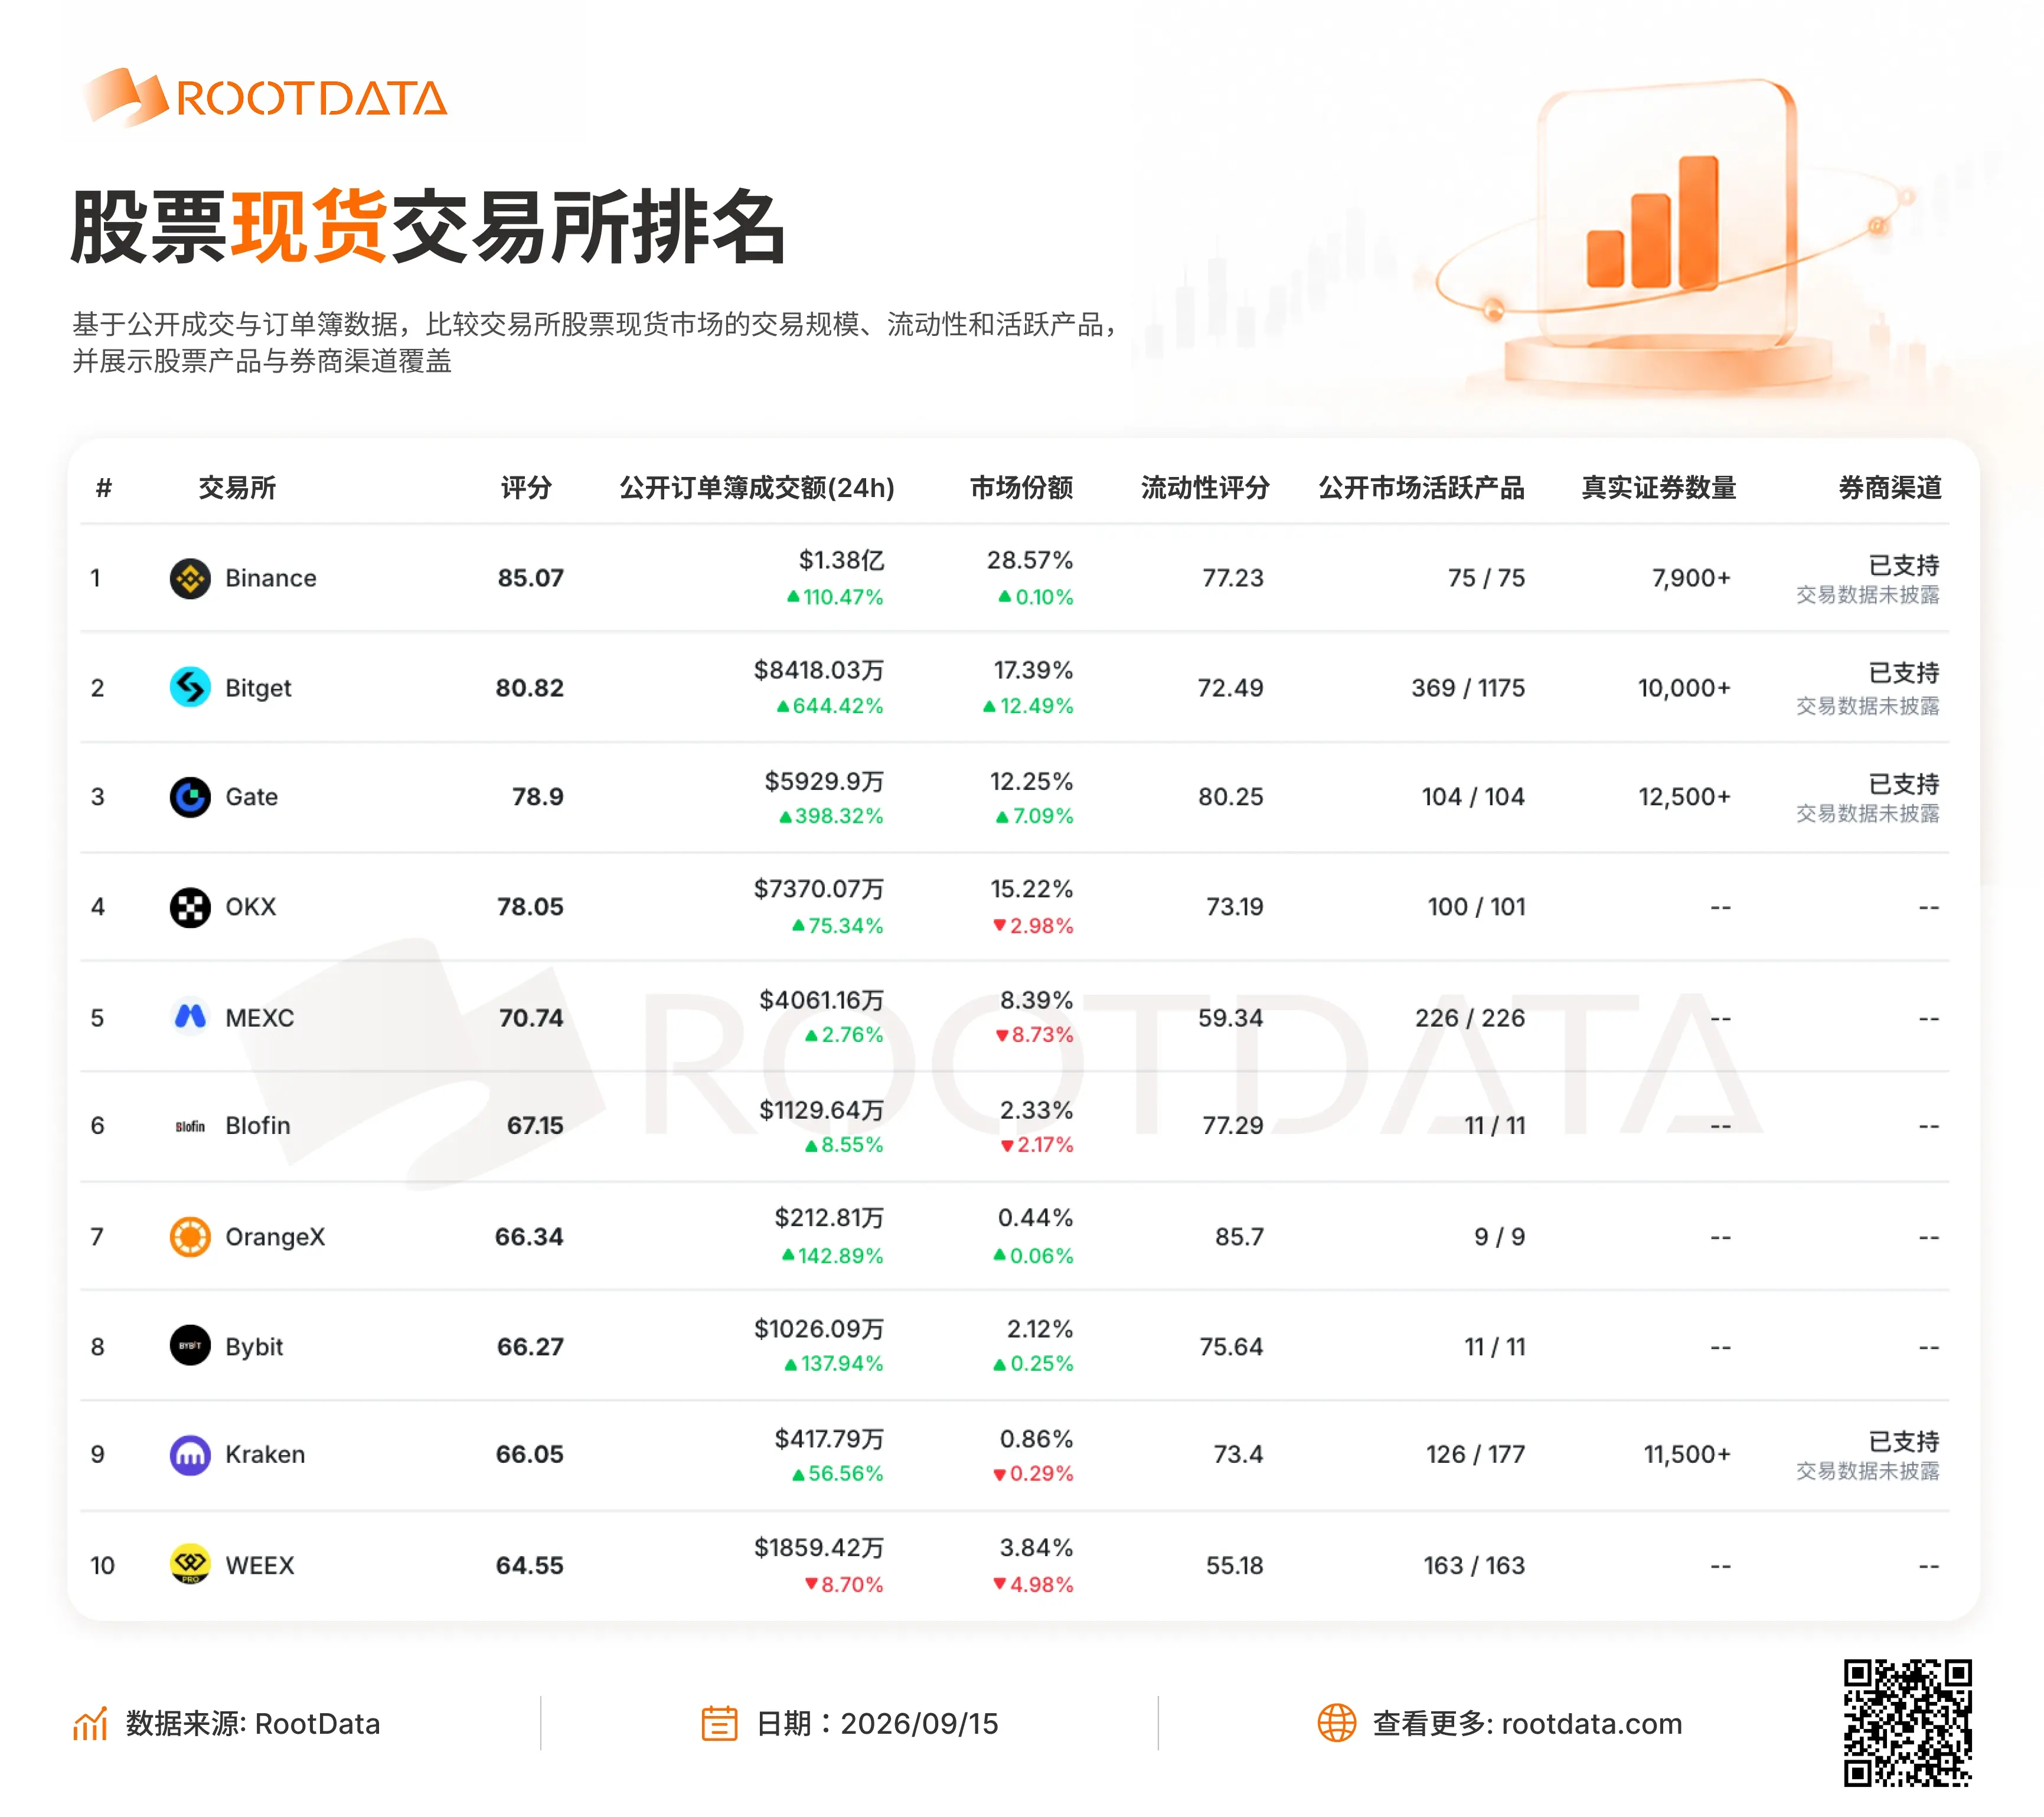This screenshot has height=1817, width=2044.
Task: Click the 226 / 226 active products value
Action: pos(1470,1018)
